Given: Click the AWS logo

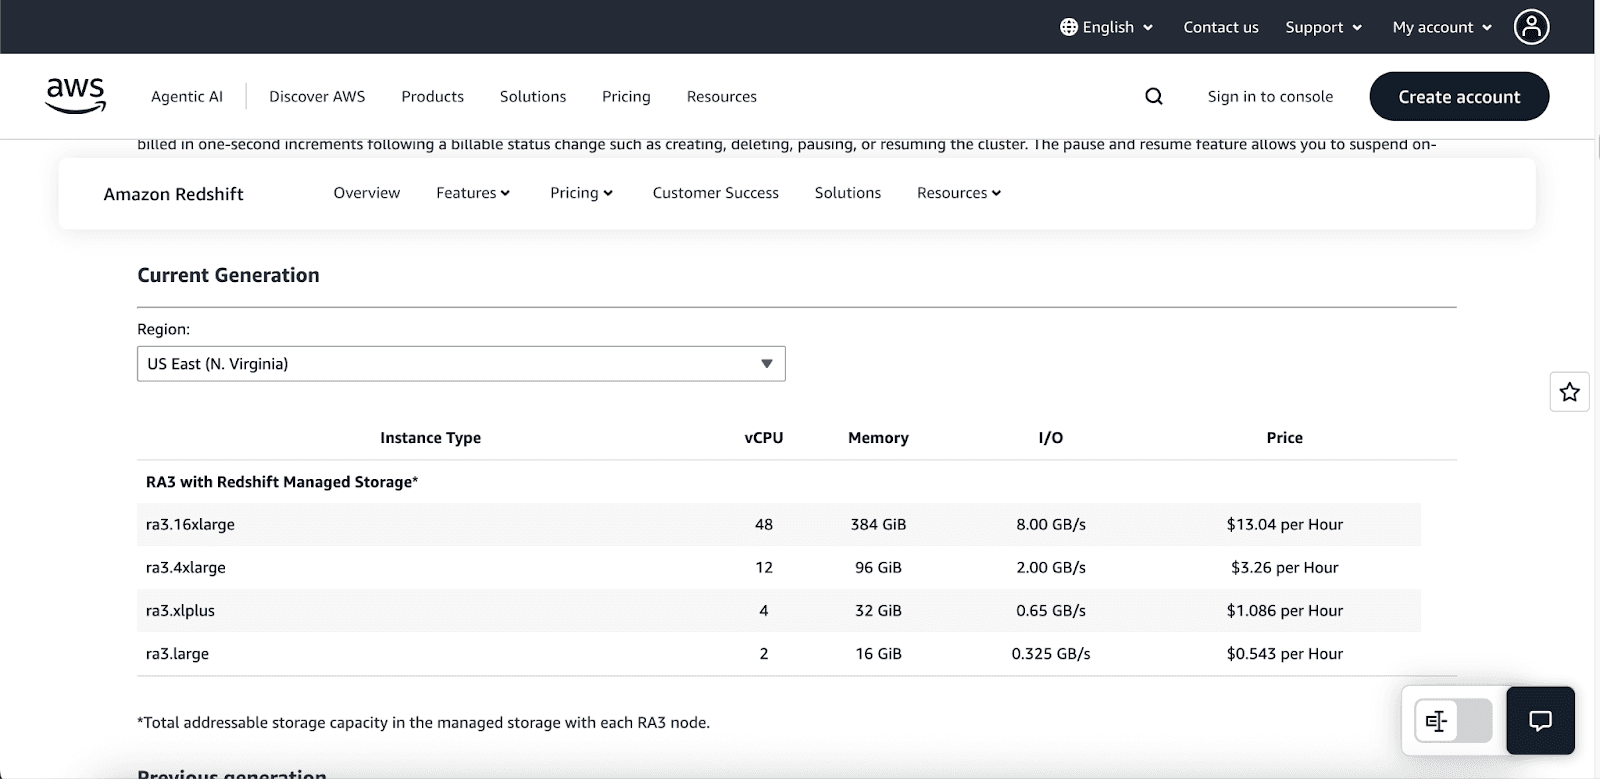Looking at the screenshot, I should tap(76, 95).
